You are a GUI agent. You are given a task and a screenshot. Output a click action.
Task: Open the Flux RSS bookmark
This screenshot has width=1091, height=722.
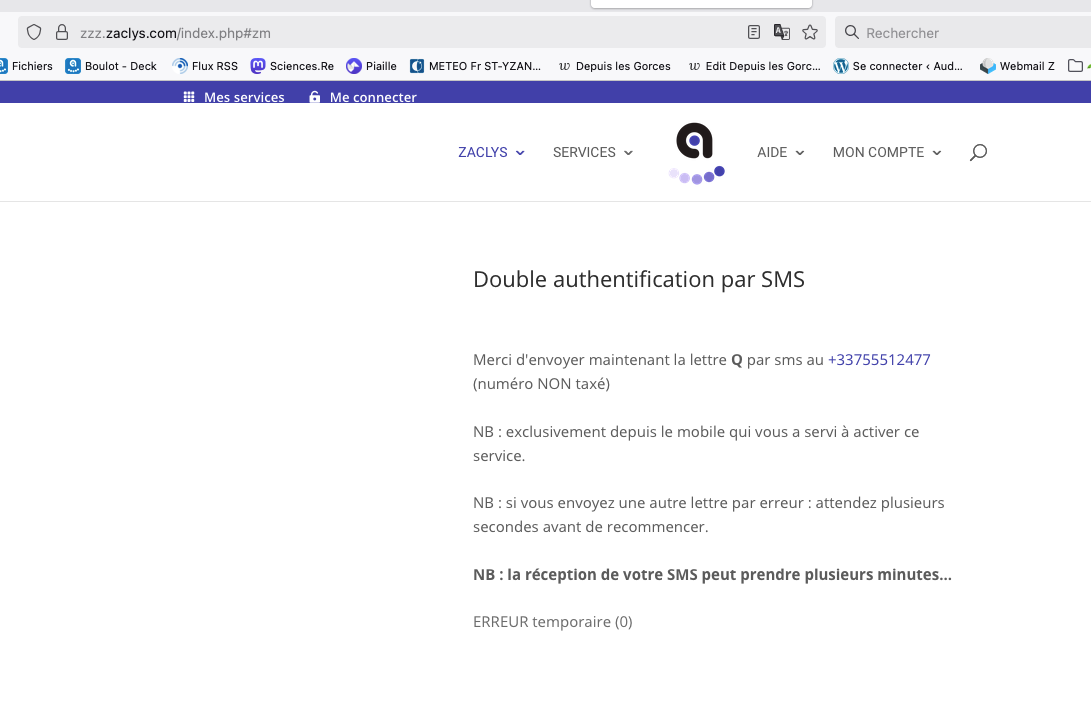coord(205,66)
